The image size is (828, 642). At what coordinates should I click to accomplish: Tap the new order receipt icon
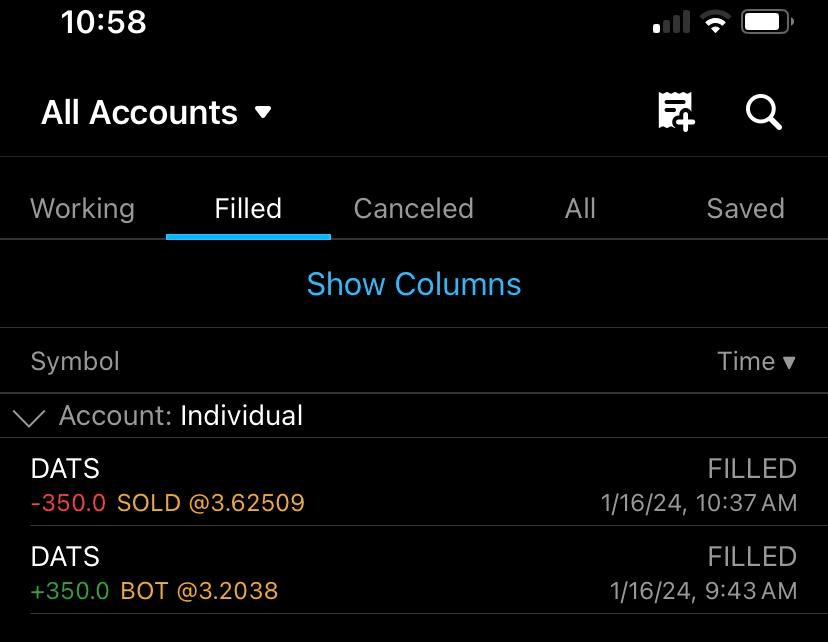click(676, 112)
